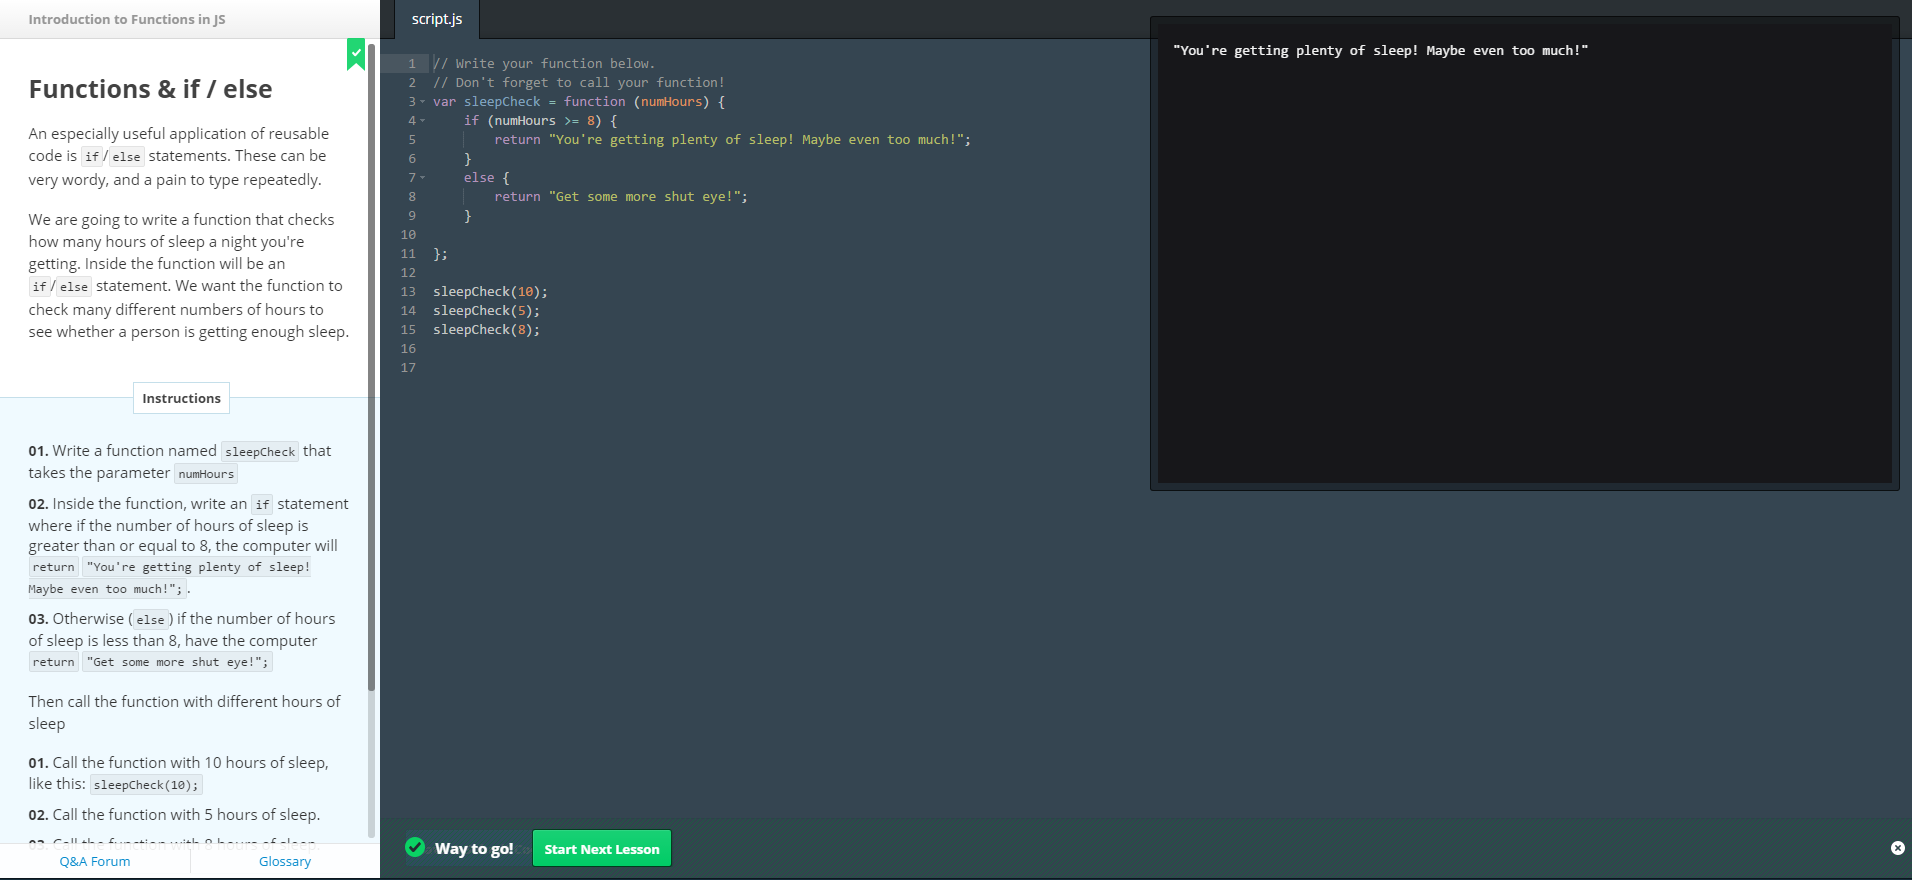
Task: Click line number 1 in the gutter
Action: click(411, 64)
